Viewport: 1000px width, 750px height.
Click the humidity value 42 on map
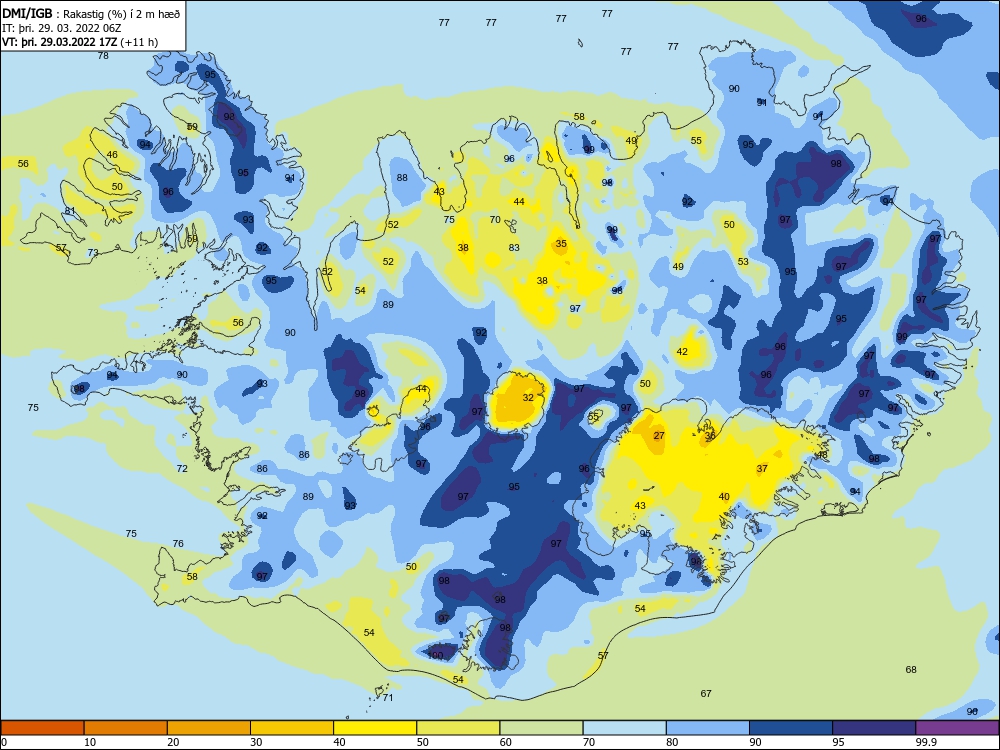(x=682, y=351)
